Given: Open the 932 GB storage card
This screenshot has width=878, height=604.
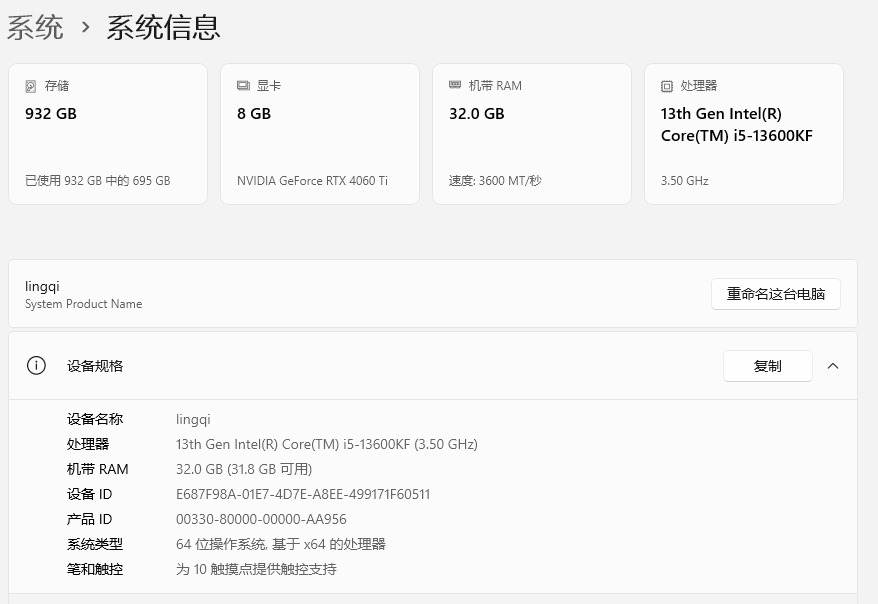Looking at the screenshot, I should [108, 134].
